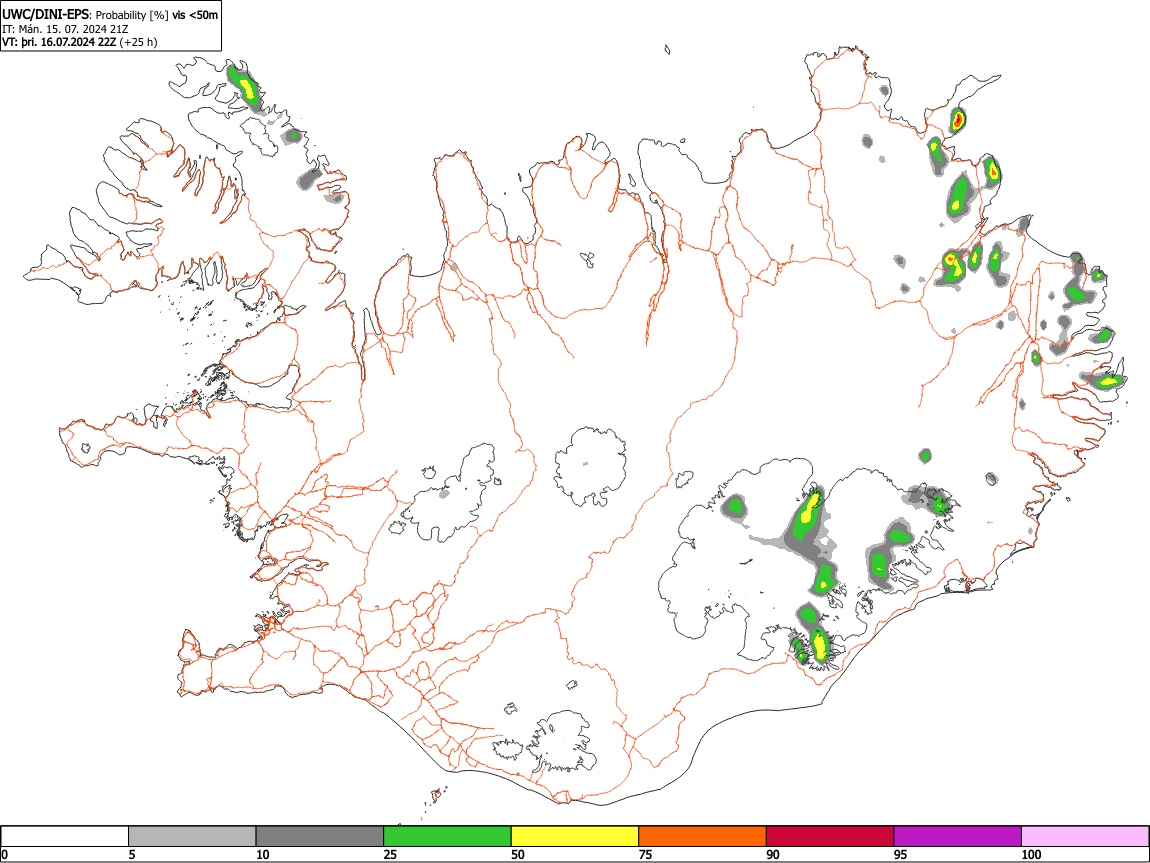1150x863 pixels.
Task: Click the green 25–50% legend swatch
Action: pyautogui.click(x=447, y=837)
